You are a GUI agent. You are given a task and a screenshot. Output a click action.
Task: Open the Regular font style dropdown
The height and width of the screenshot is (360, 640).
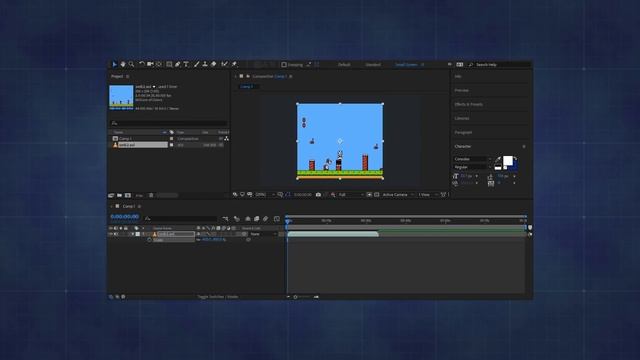[472, 167]
